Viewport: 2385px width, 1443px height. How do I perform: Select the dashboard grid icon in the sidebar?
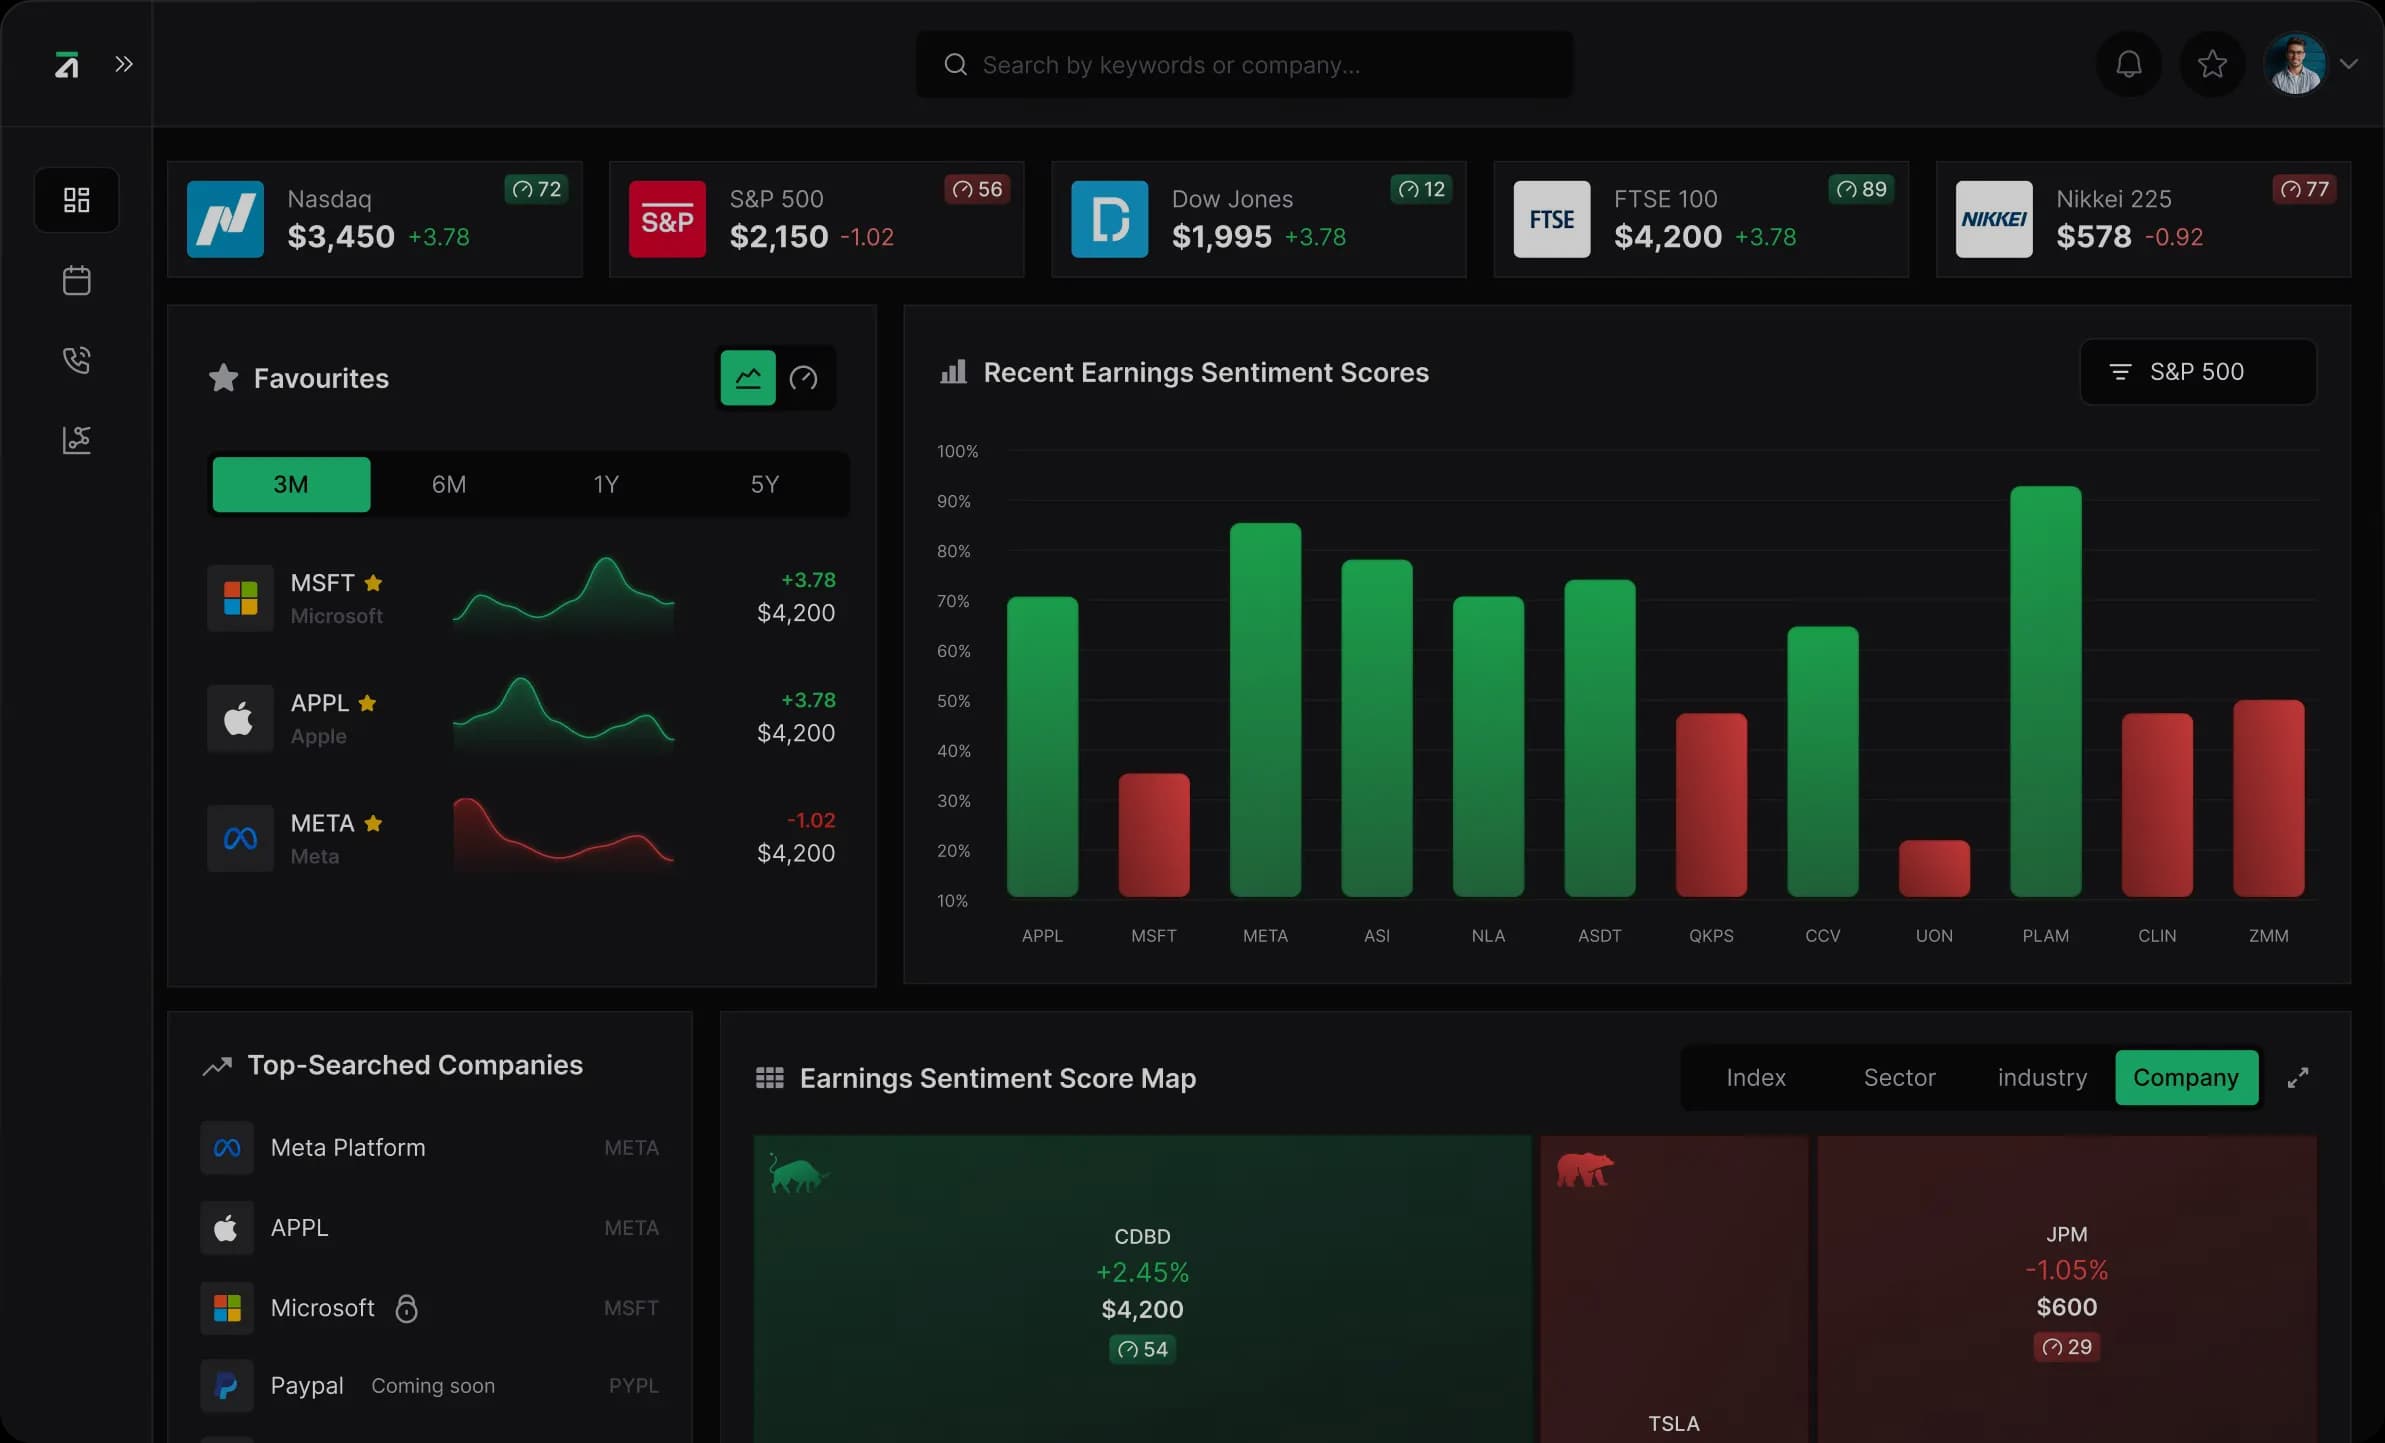76,199
